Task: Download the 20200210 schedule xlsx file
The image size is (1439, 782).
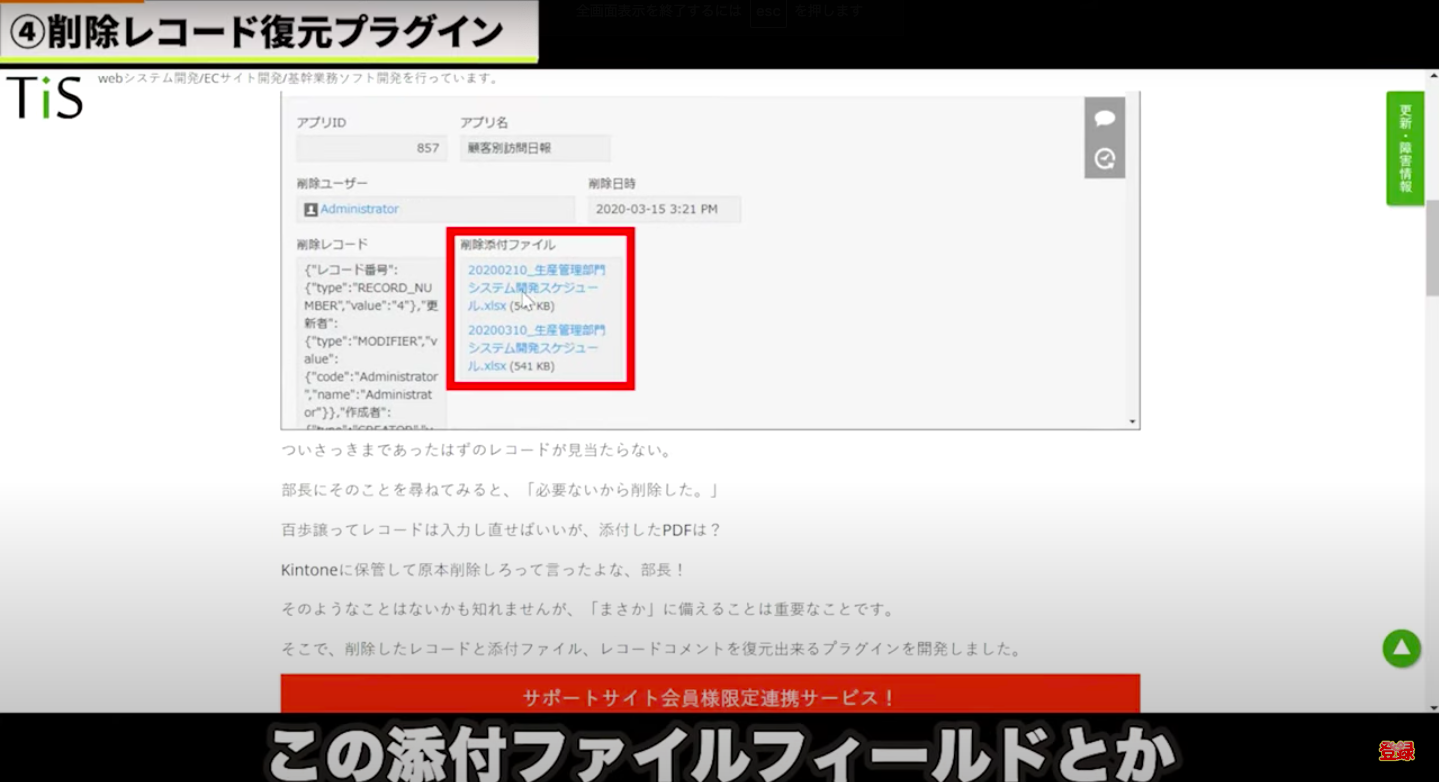Action: (535, 287)
